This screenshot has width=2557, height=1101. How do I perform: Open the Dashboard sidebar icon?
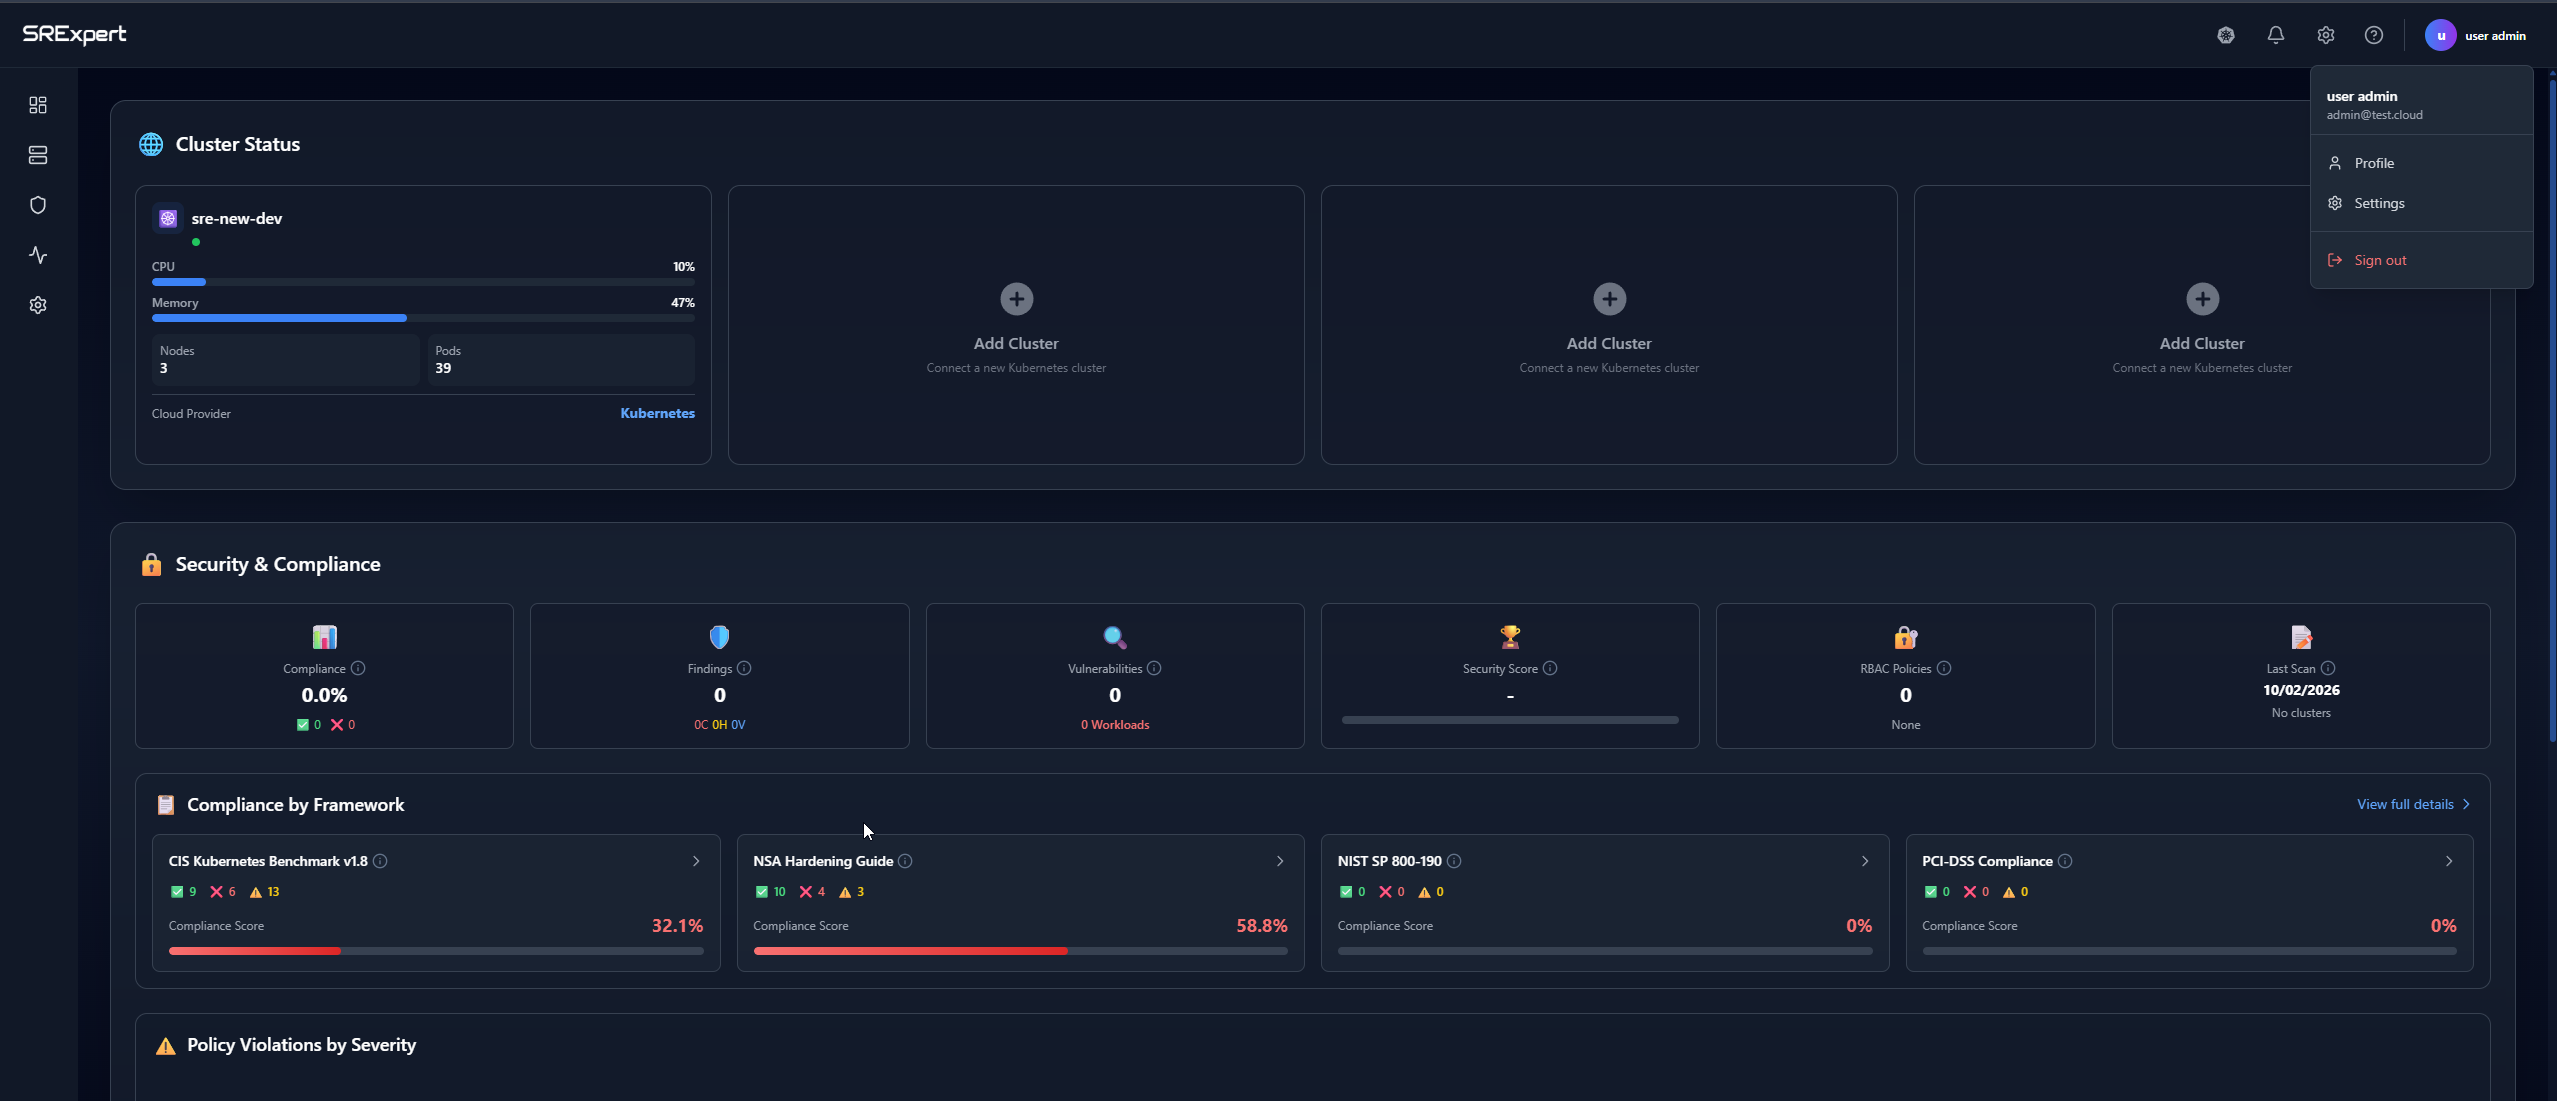click(x=38, y=104)
